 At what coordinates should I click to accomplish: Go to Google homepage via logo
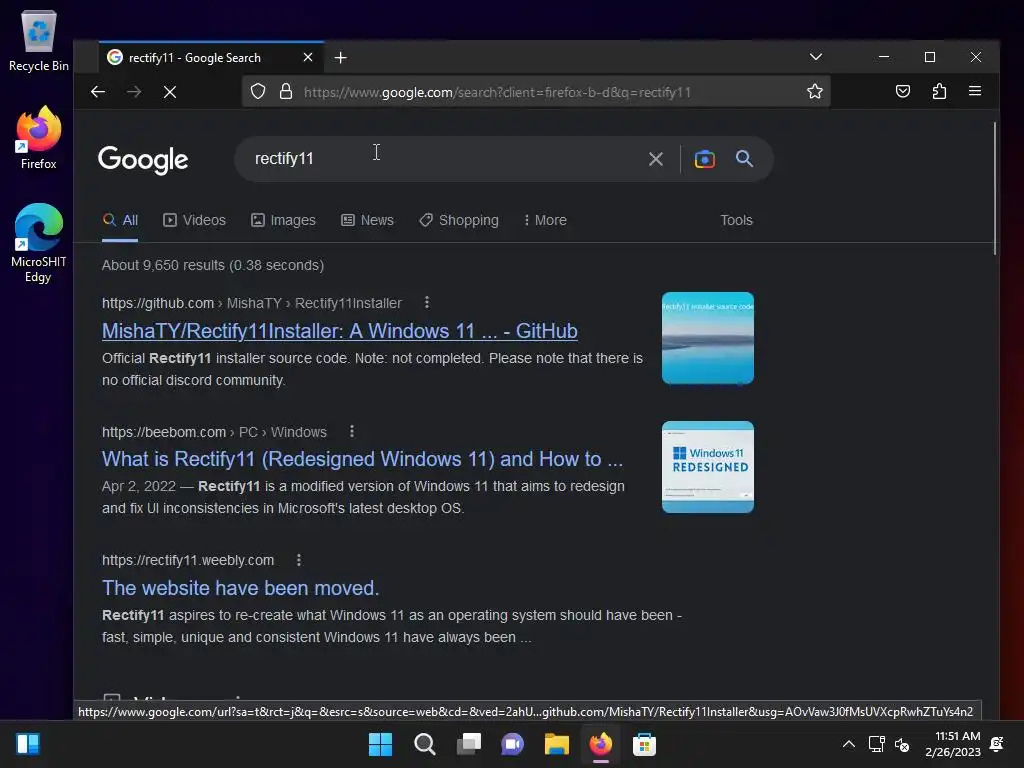pyautogui.click(x=143, y=160)
